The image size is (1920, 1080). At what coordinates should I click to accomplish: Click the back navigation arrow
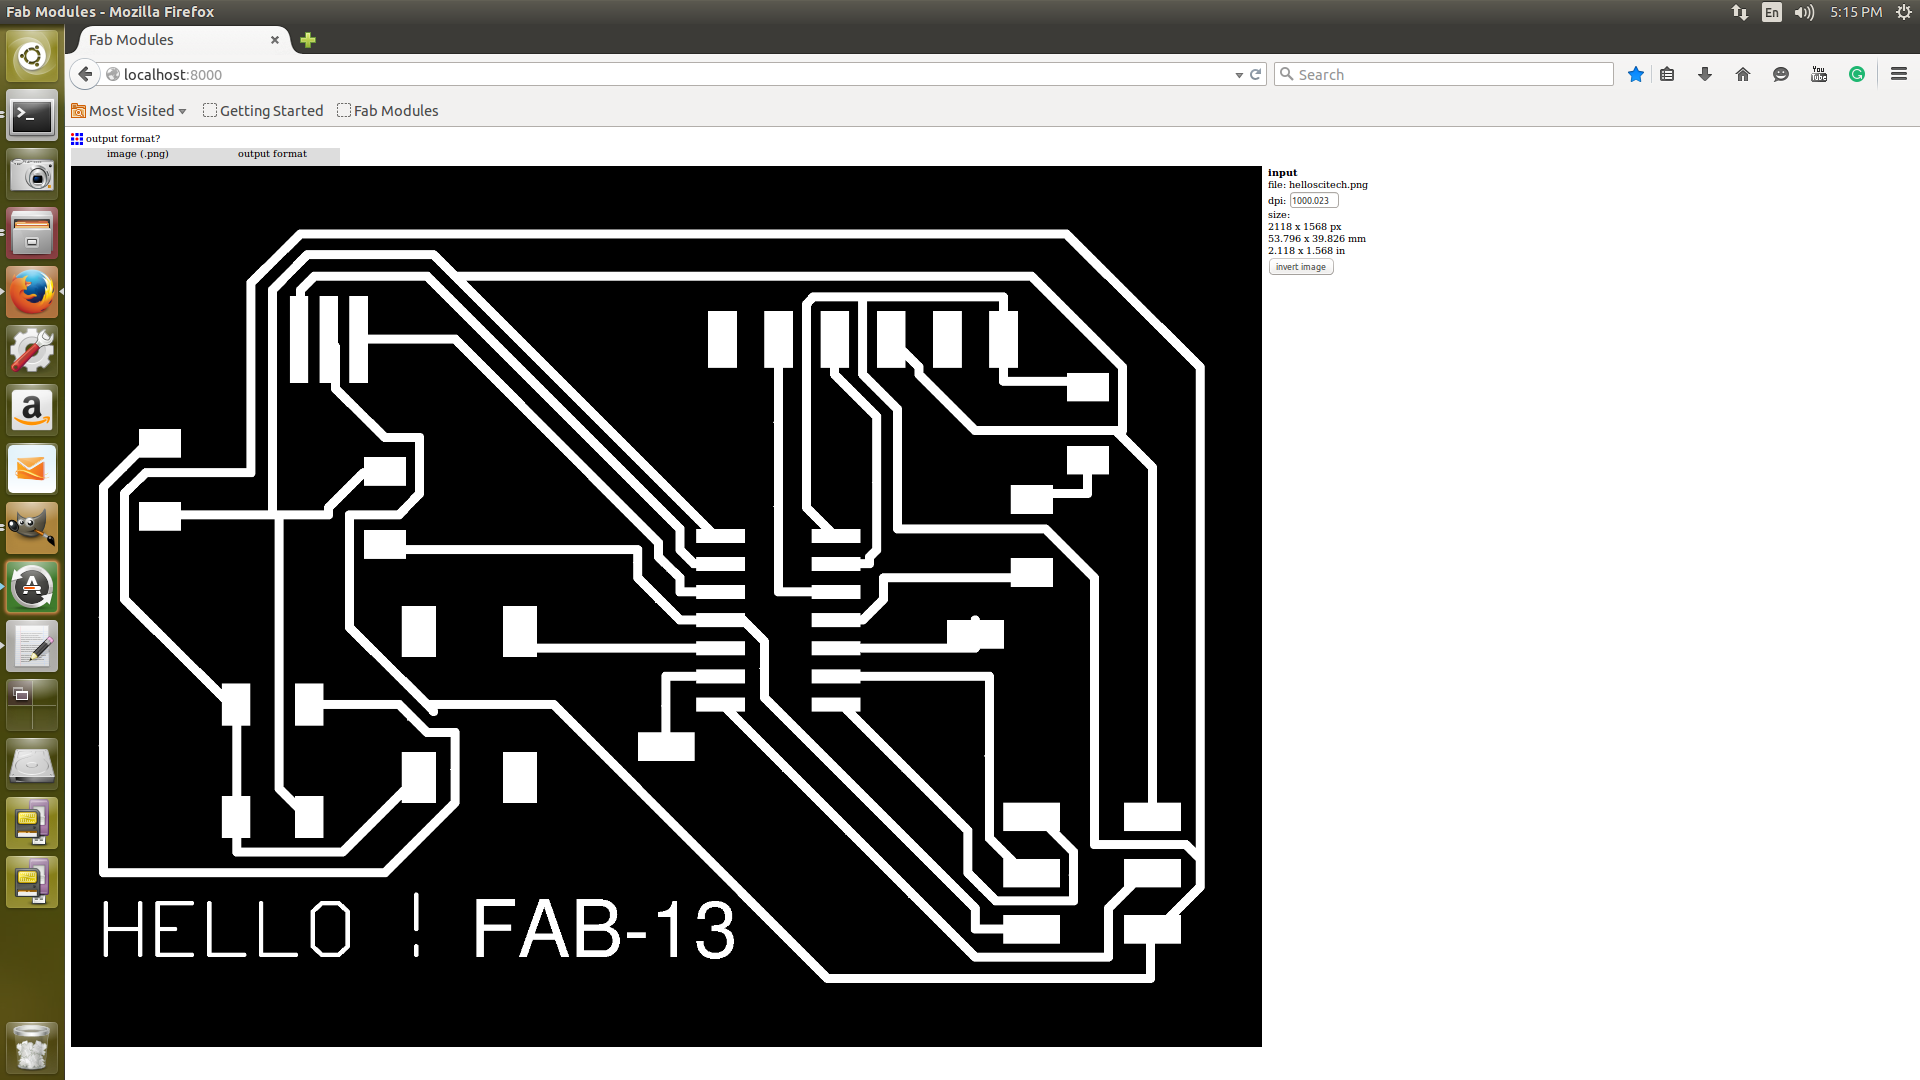86,74
